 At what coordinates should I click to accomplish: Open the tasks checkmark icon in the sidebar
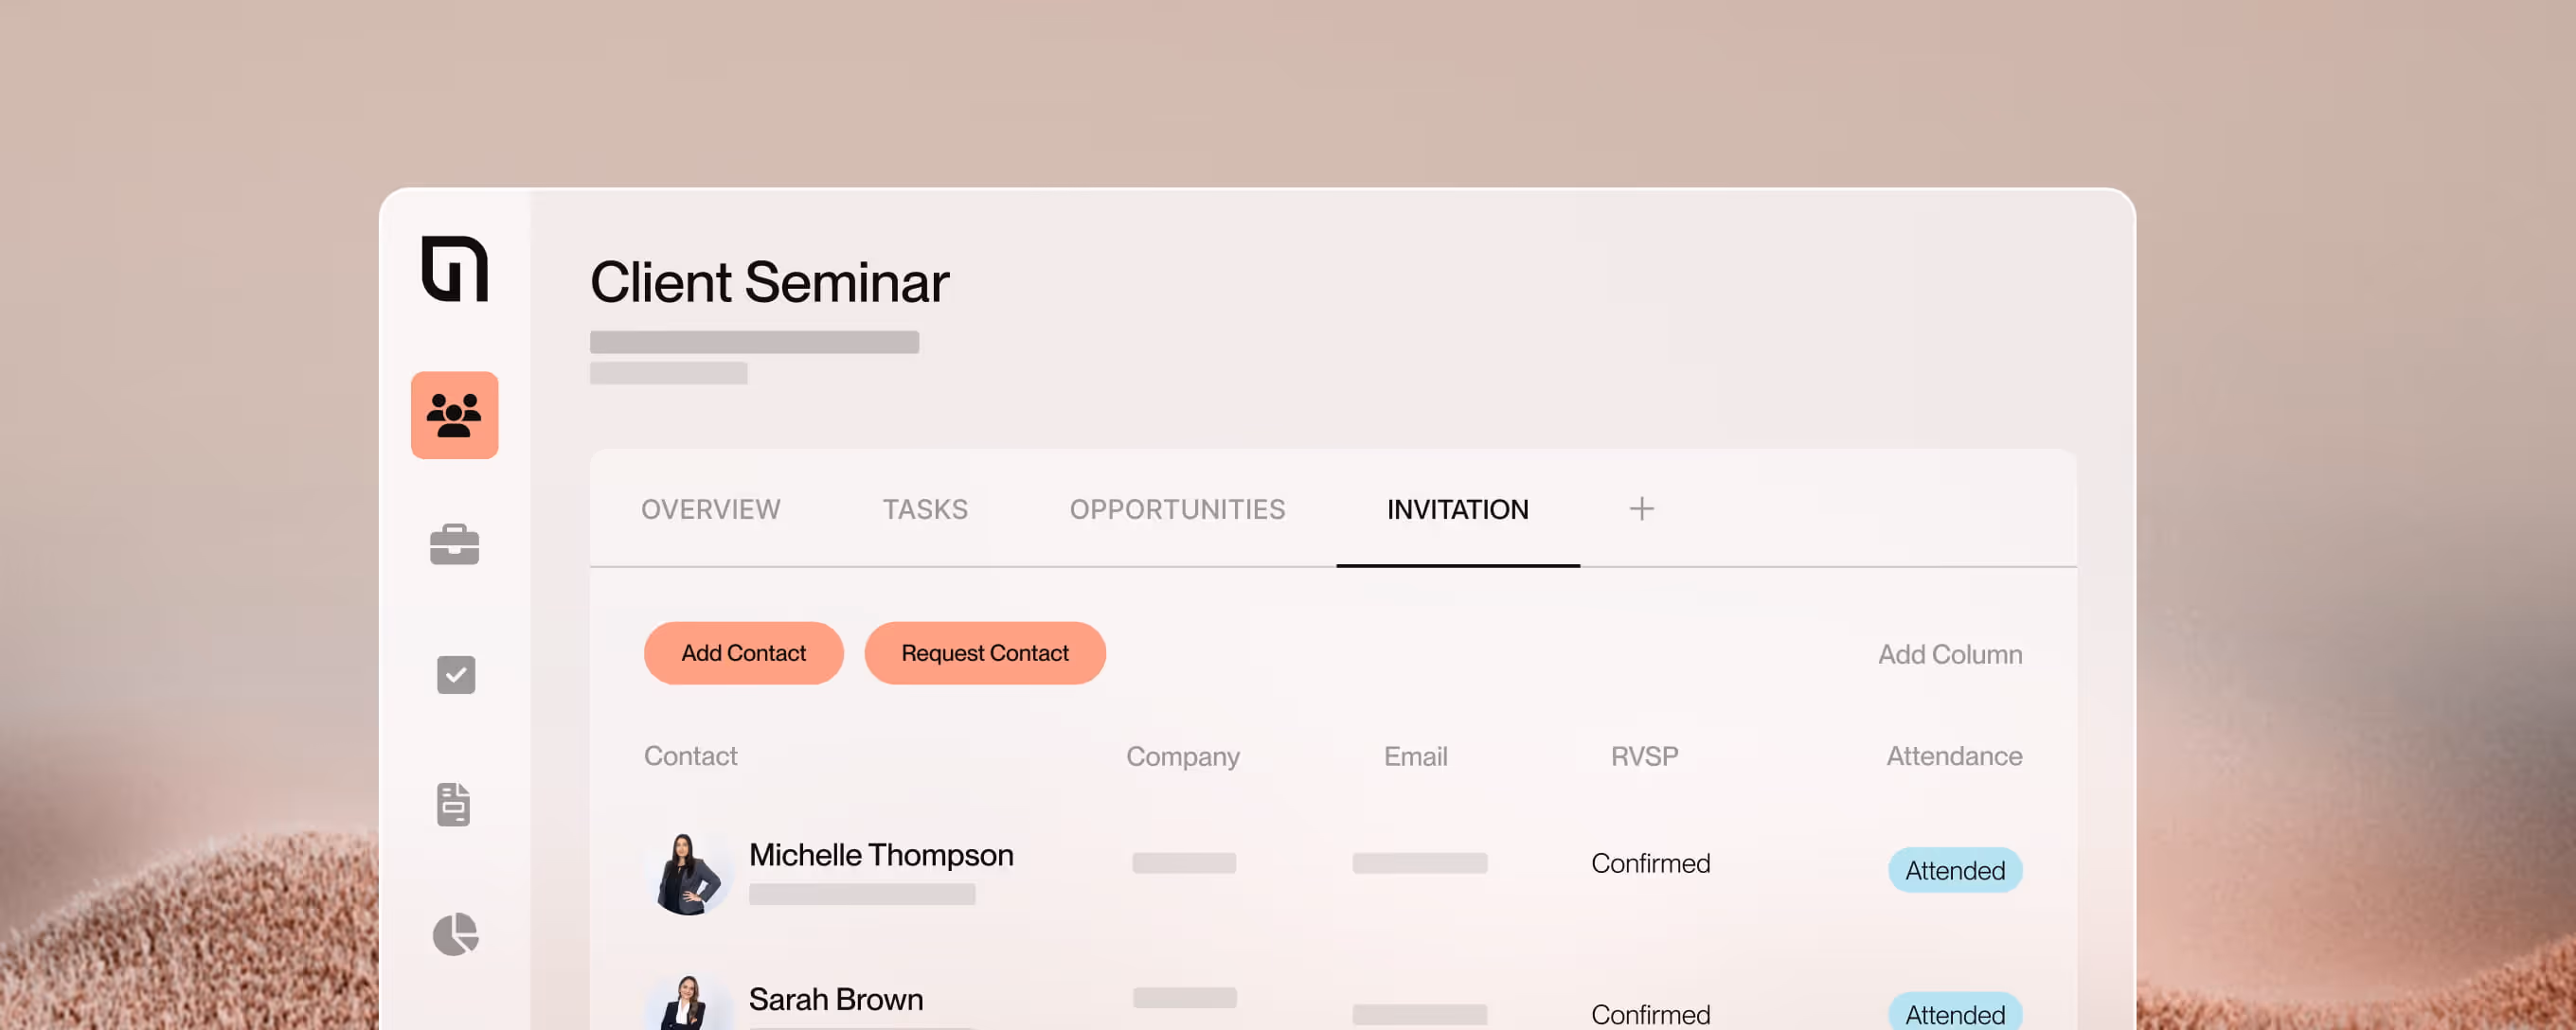coord(455,675)
